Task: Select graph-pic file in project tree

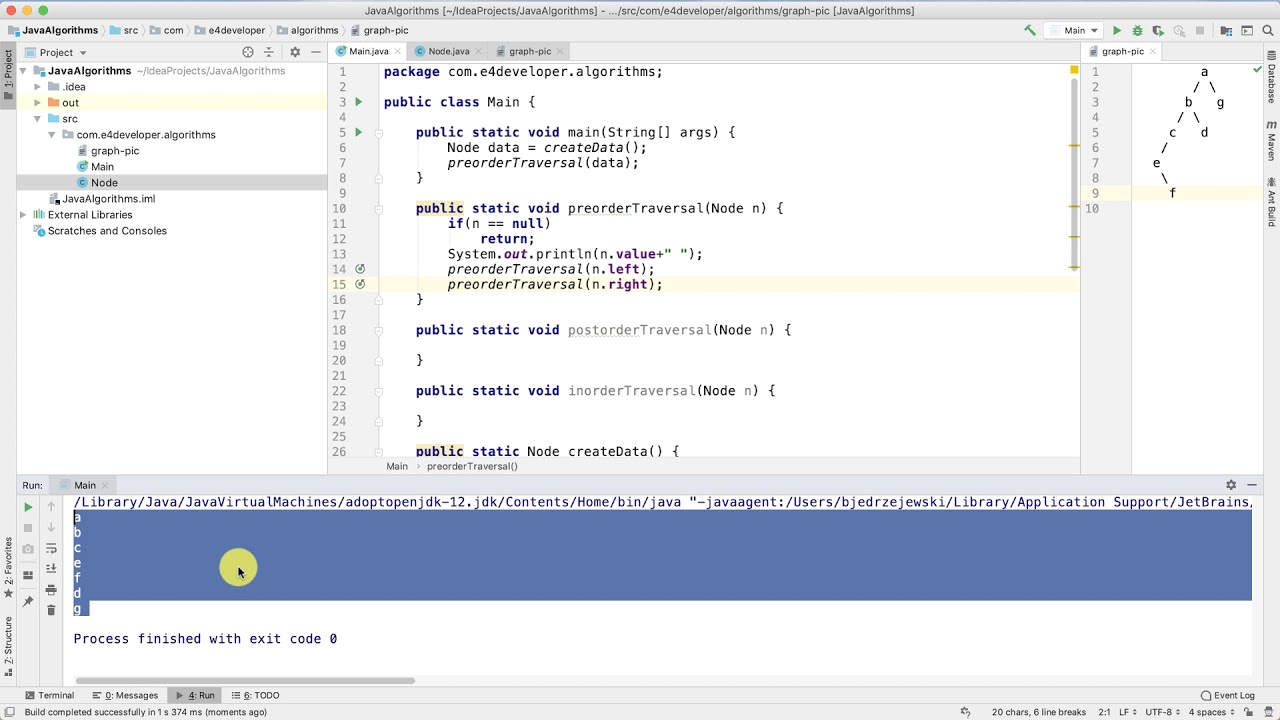Action: (x=115, y=151)
